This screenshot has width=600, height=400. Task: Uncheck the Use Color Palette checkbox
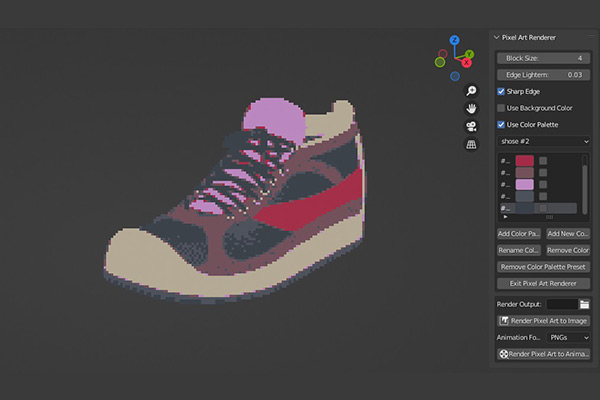(x=501, y=124)
